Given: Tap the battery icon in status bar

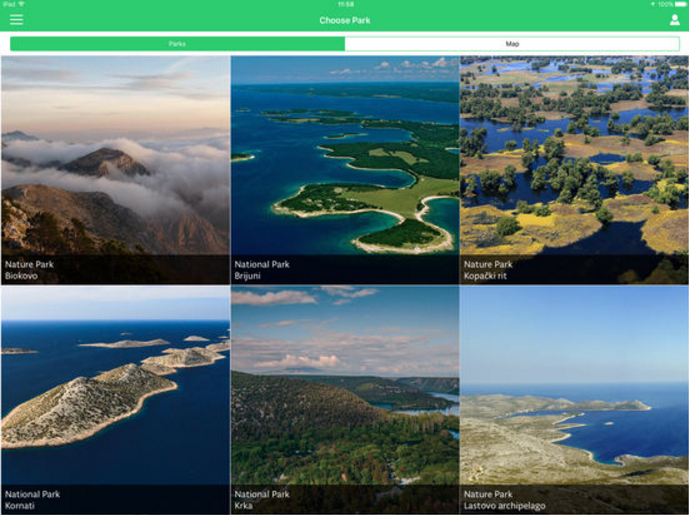Looking at the screenshot, I should coord(679,4).
